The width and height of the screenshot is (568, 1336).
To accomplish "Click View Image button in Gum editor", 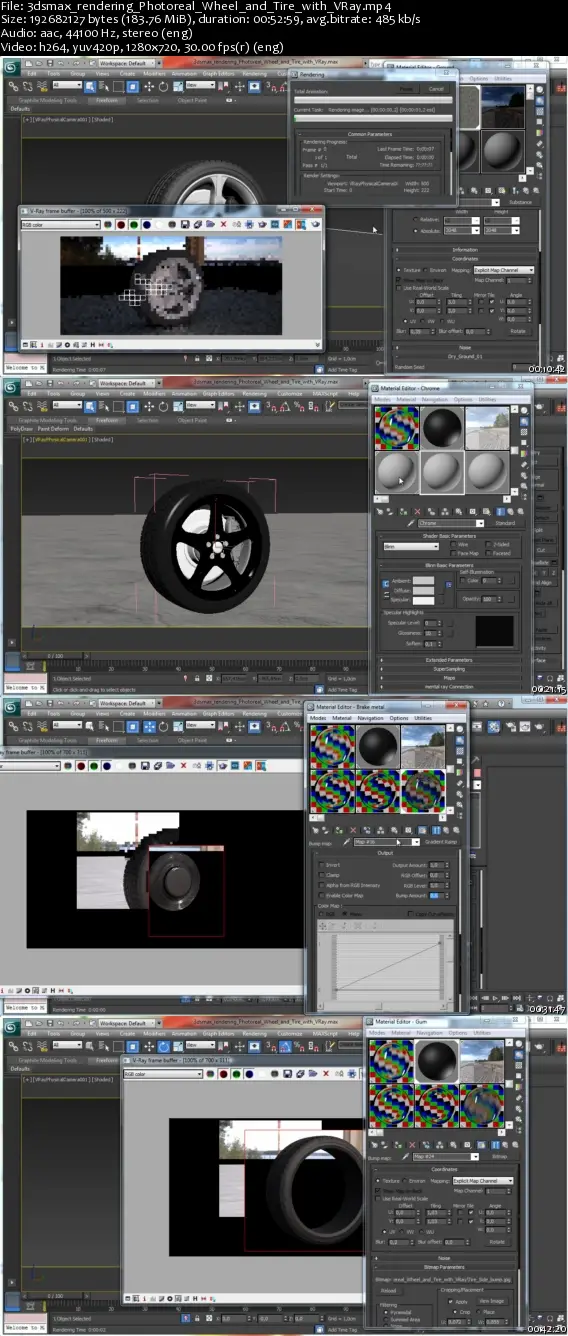I will pos(492,1301).
